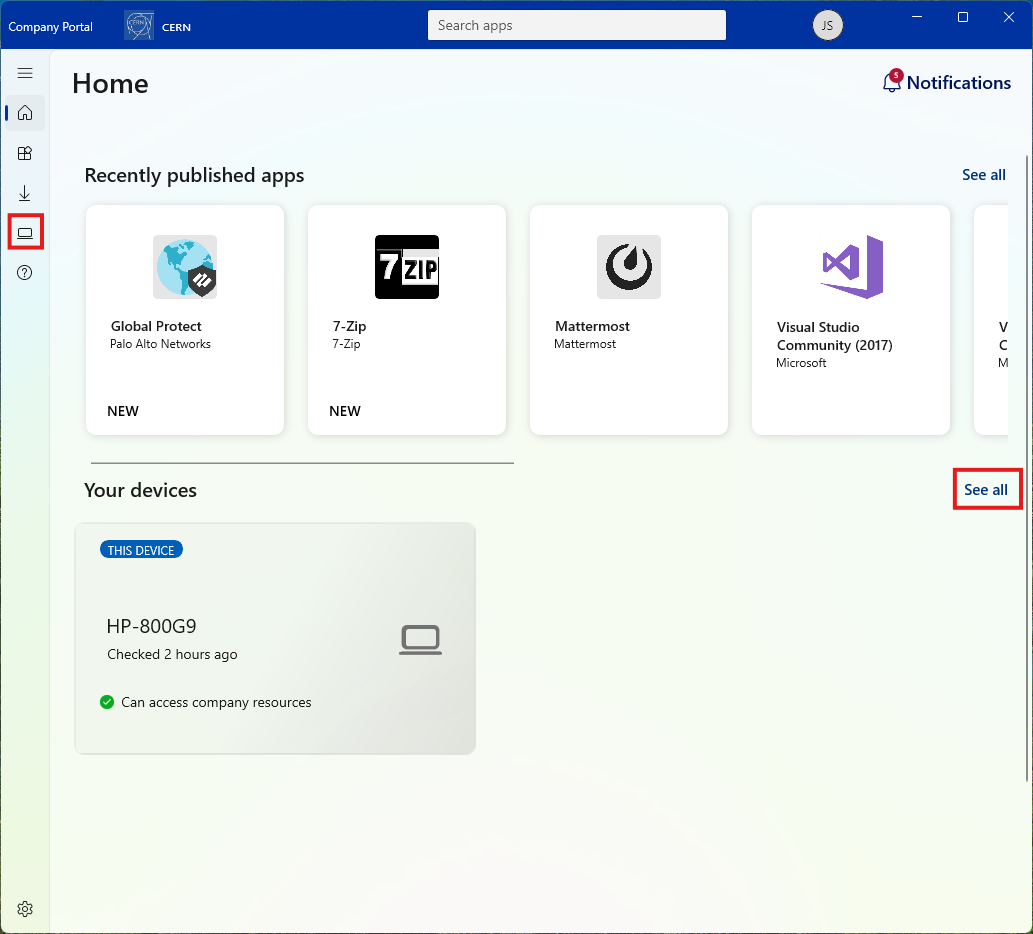
Task: Click the CERN logo in title bar
Action: 139,26
